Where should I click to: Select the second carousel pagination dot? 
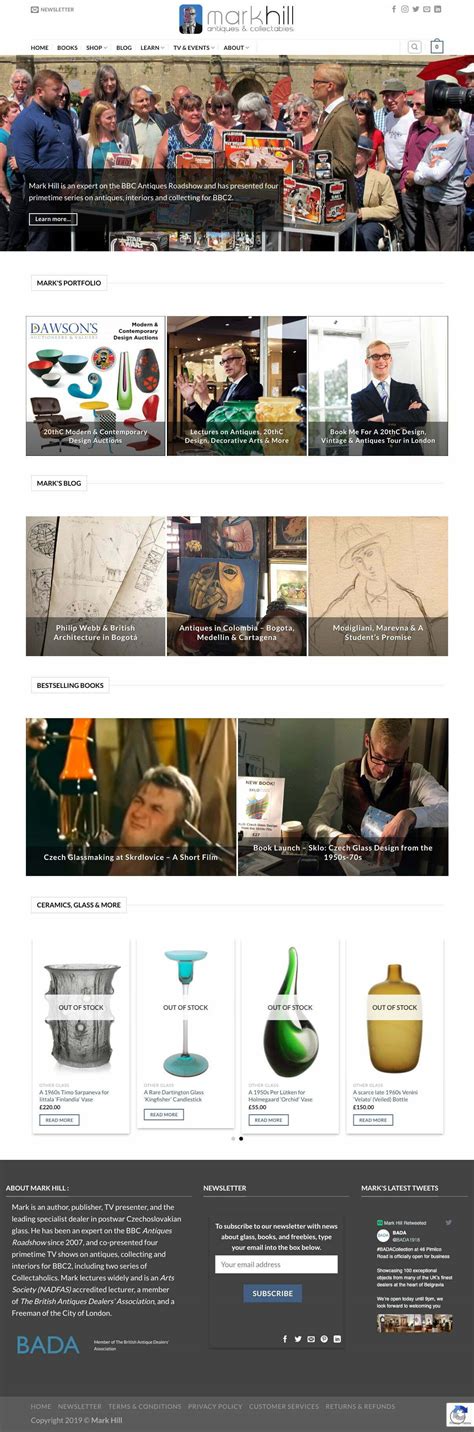(x=241, y=1138)
